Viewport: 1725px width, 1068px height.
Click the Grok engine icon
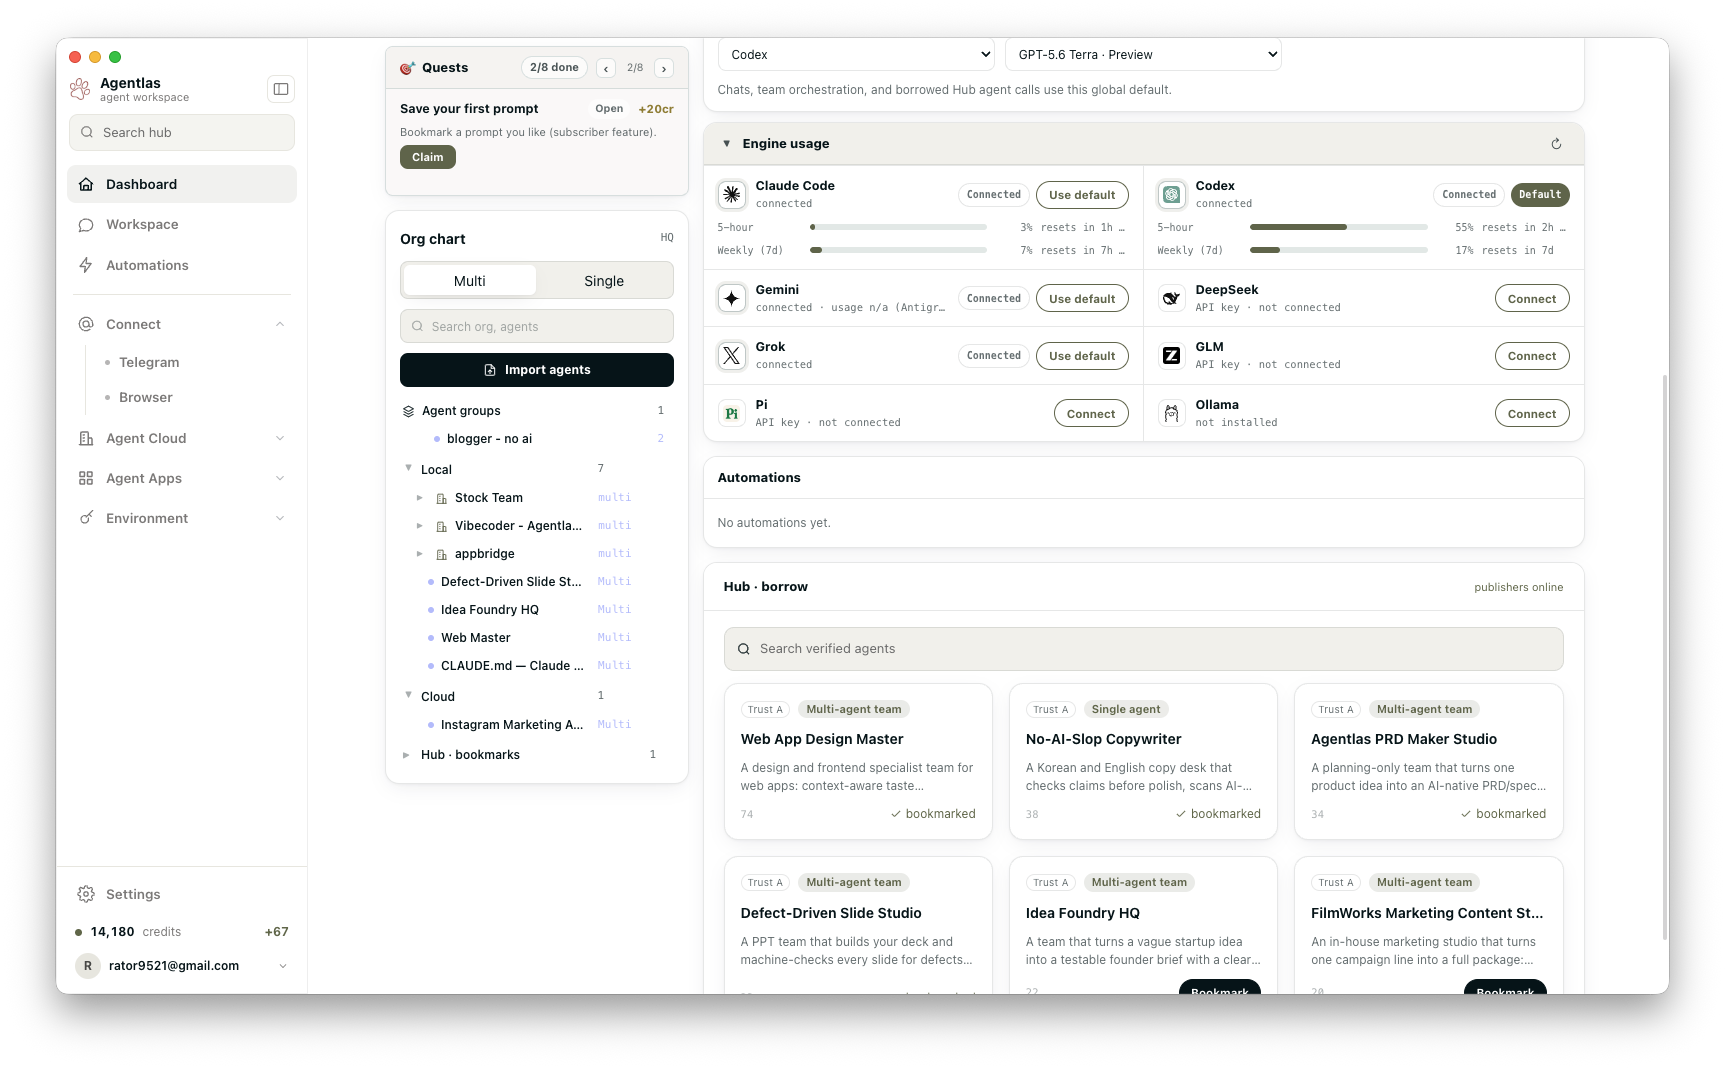pyautogui.click(x=732, y=355)
